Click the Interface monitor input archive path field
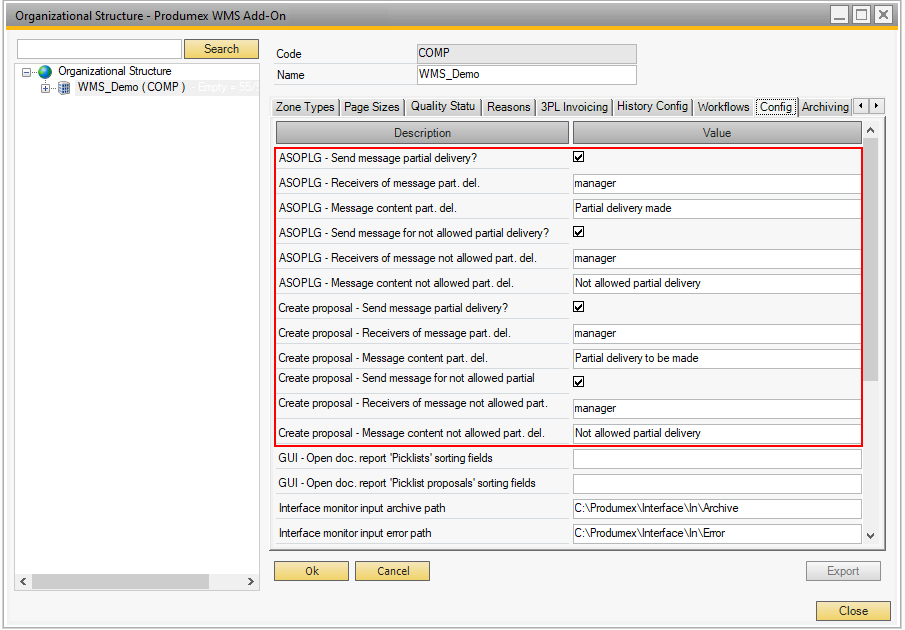This screenshot has width=905, height=630. click(x=716, y=508)
